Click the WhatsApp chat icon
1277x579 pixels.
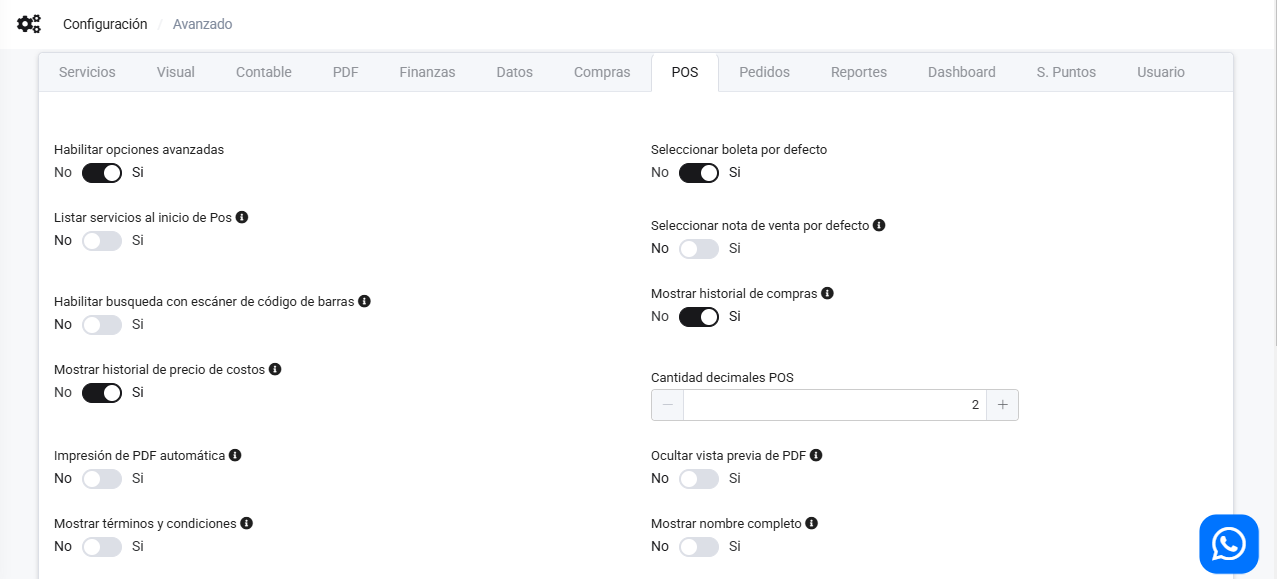1229,544
